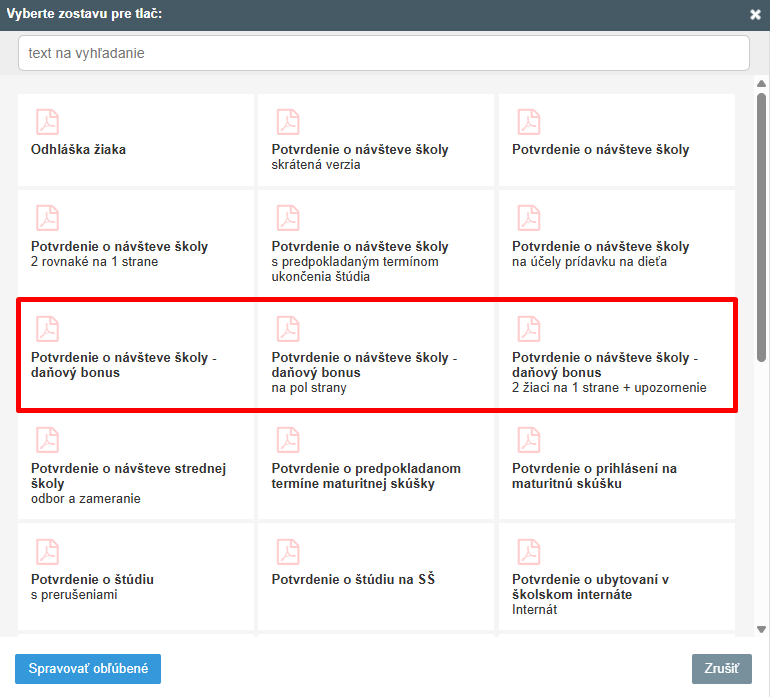Click '2 žiaci na 1 strane + upozornenie' text
Viewport: 770px width, 697px height.
tap(609, 388)
